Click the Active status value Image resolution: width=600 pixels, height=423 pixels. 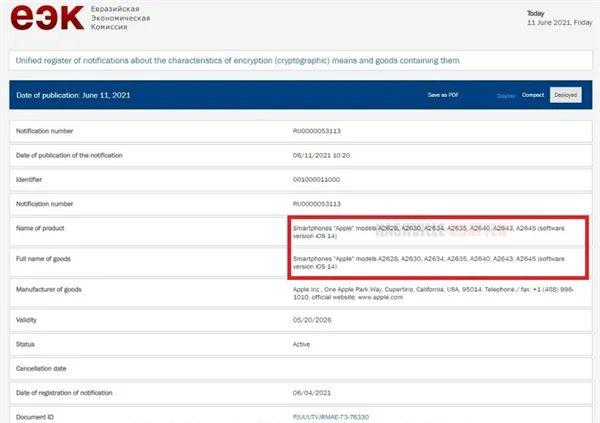(x=302, y=344)
